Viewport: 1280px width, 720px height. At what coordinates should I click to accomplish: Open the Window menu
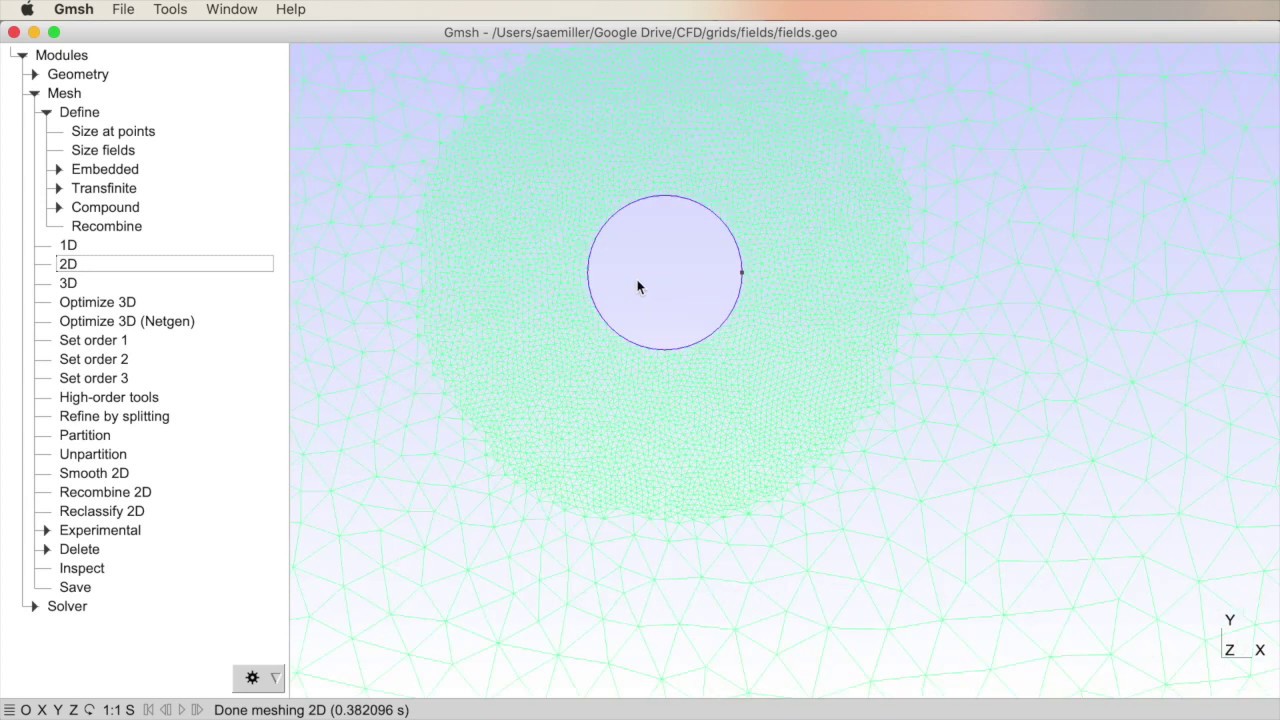[231, 9]
